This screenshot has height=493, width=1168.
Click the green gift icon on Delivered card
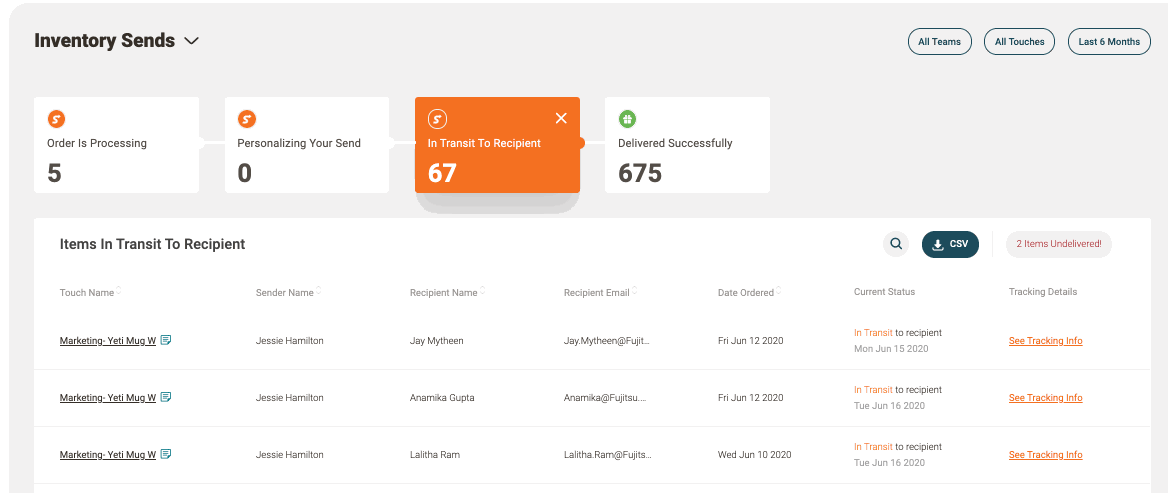click(x=627, y=119)
